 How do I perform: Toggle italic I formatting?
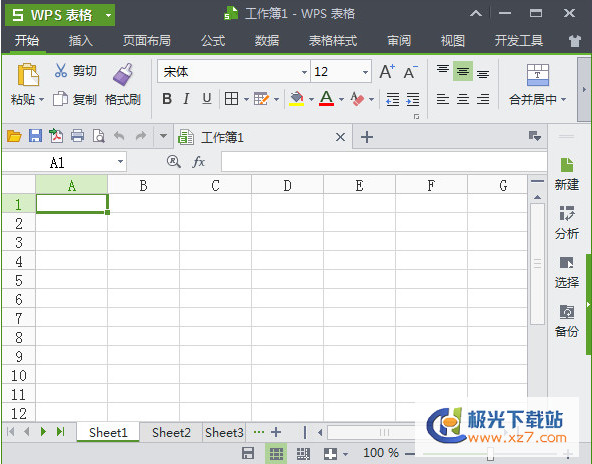click(x=186, y=99)
